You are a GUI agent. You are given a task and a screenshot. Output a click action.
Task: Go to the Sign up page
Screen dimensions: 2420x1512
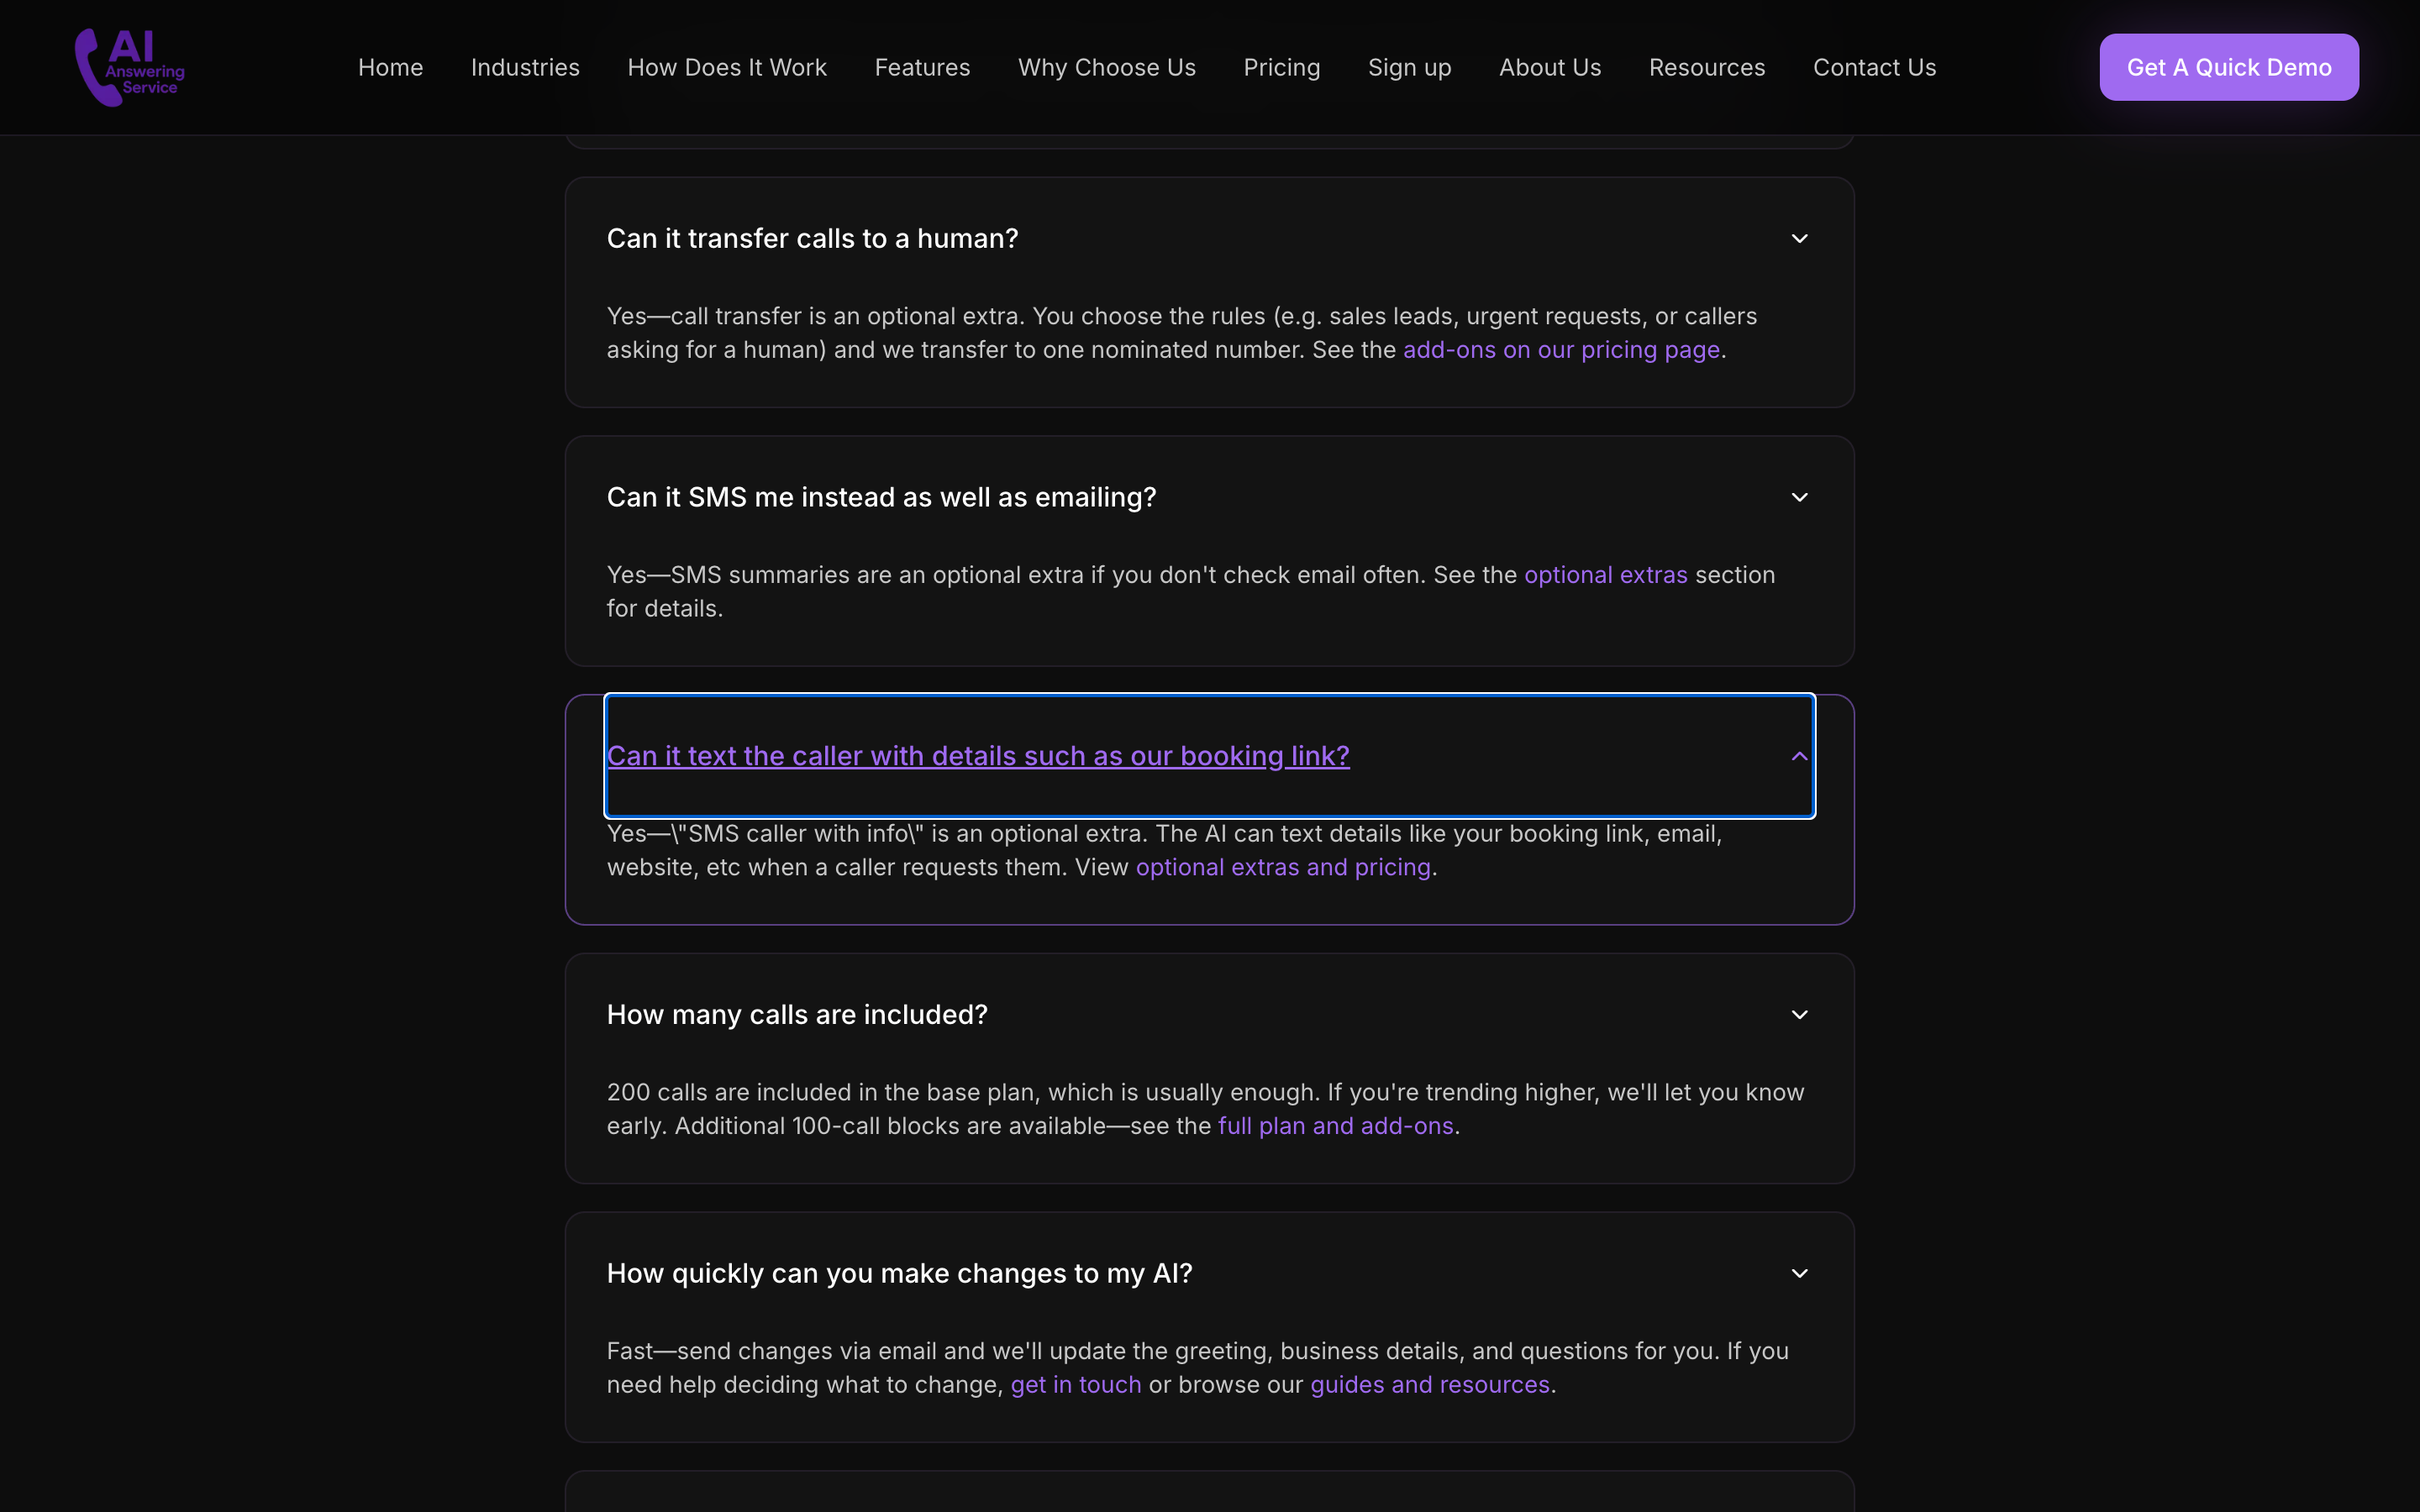[1409, 66]
